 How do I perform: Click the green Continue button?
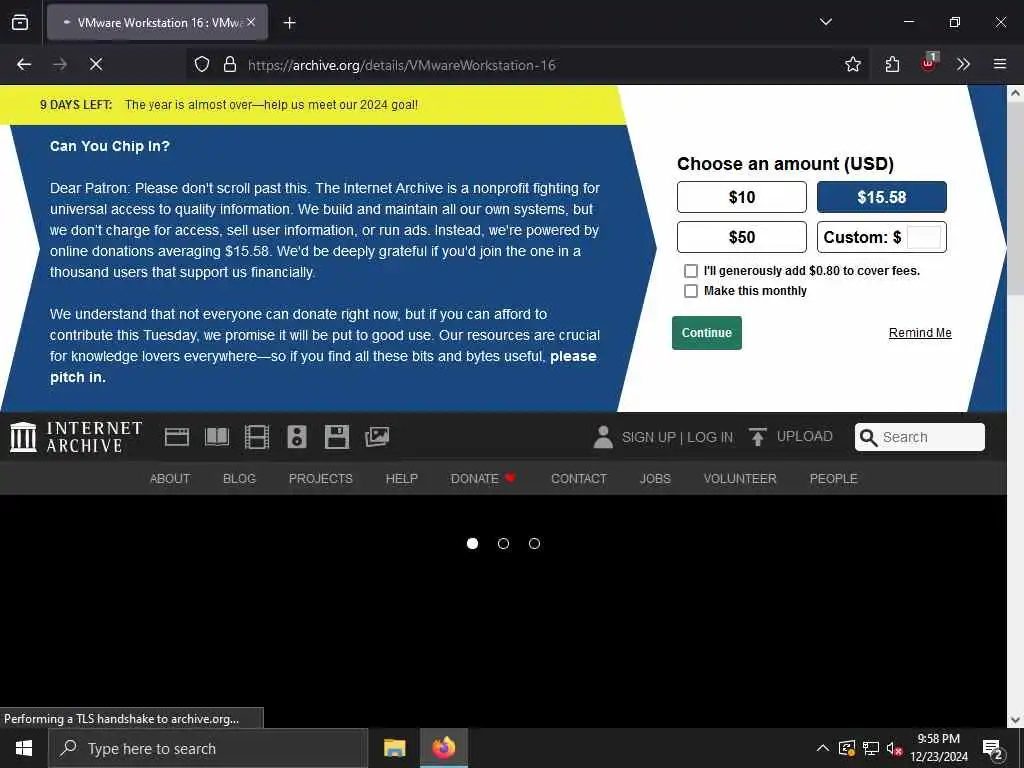[707, 333]
